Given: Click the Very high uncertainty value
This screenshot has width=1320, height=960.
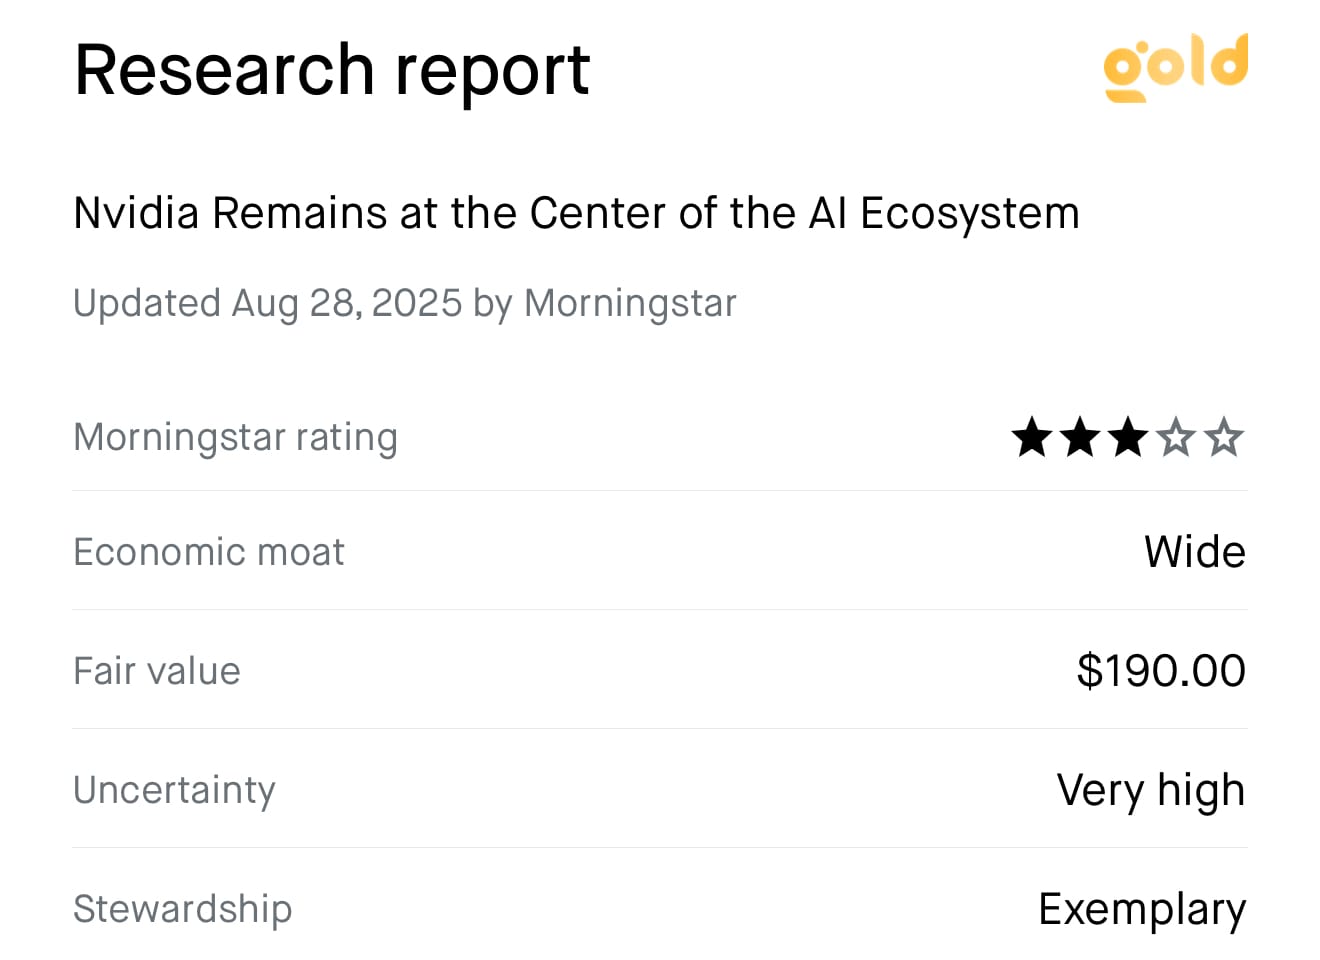Looking at the screenshot, I should (x=1151, y=791).
